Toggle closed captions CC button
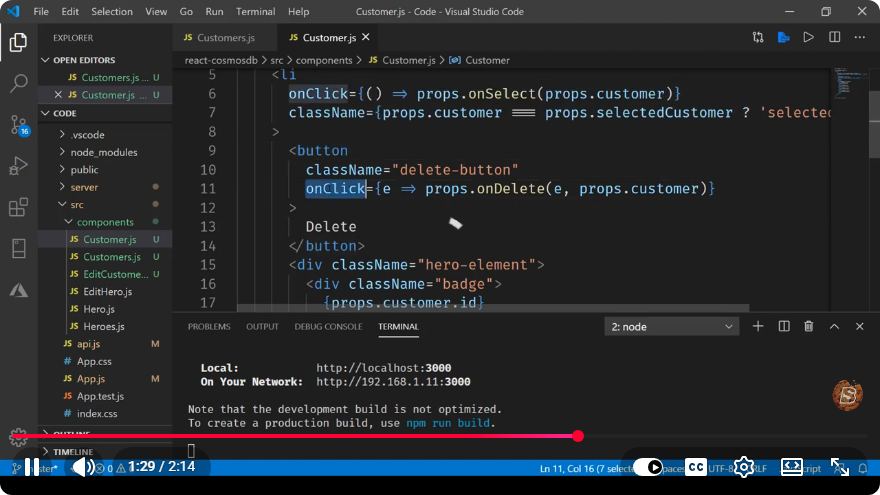This screenshot has width=880, height=495. 696,467
